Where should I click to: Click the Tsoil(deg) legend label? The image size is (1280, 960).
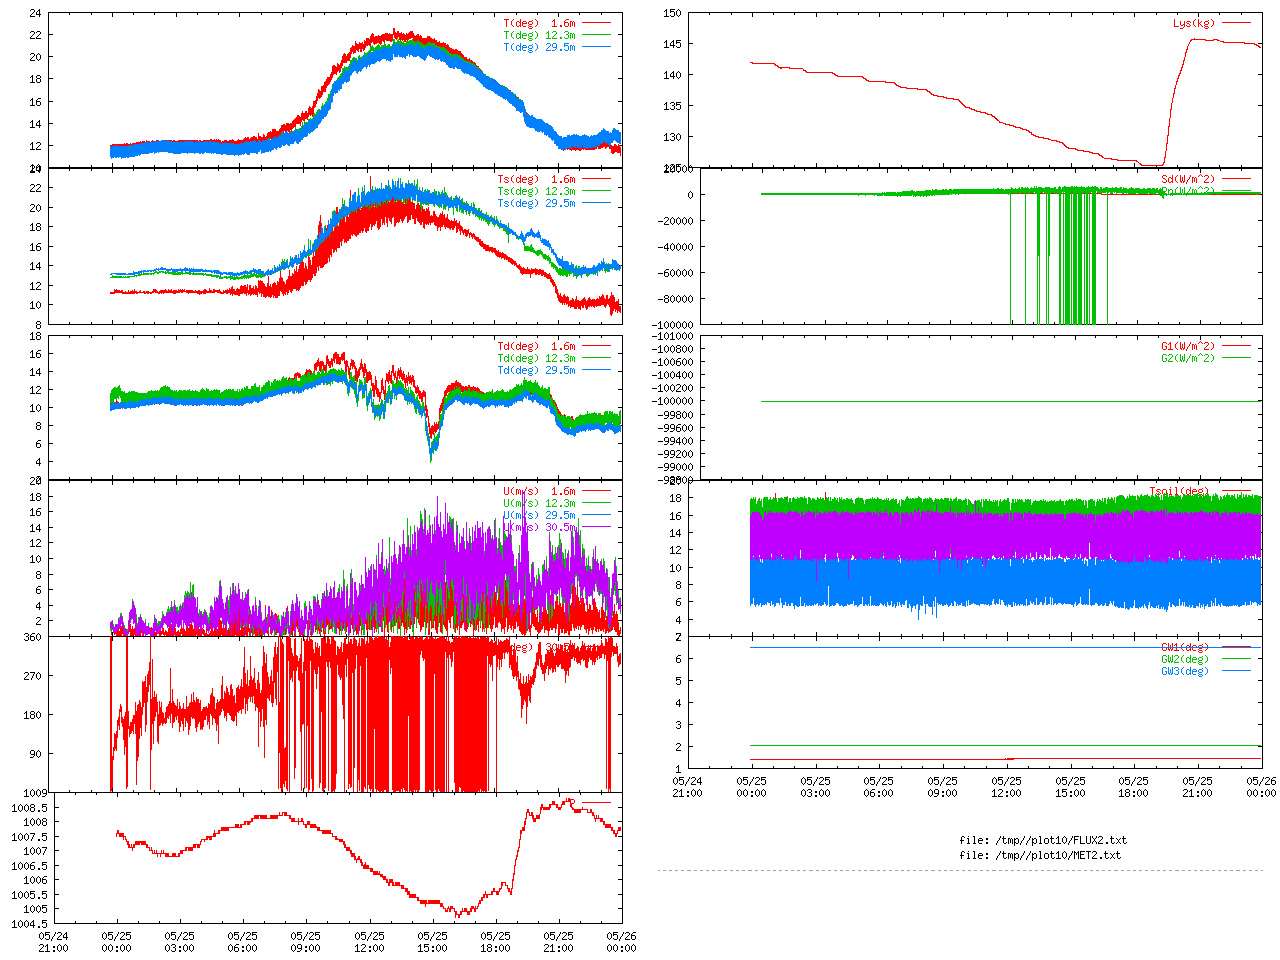(1180, 492)
